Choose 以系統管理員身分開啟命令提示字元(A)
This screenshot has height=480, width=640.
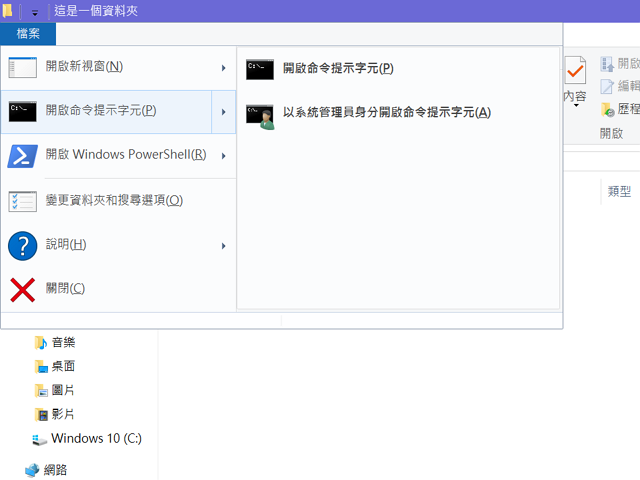click(x=398, y=113)
